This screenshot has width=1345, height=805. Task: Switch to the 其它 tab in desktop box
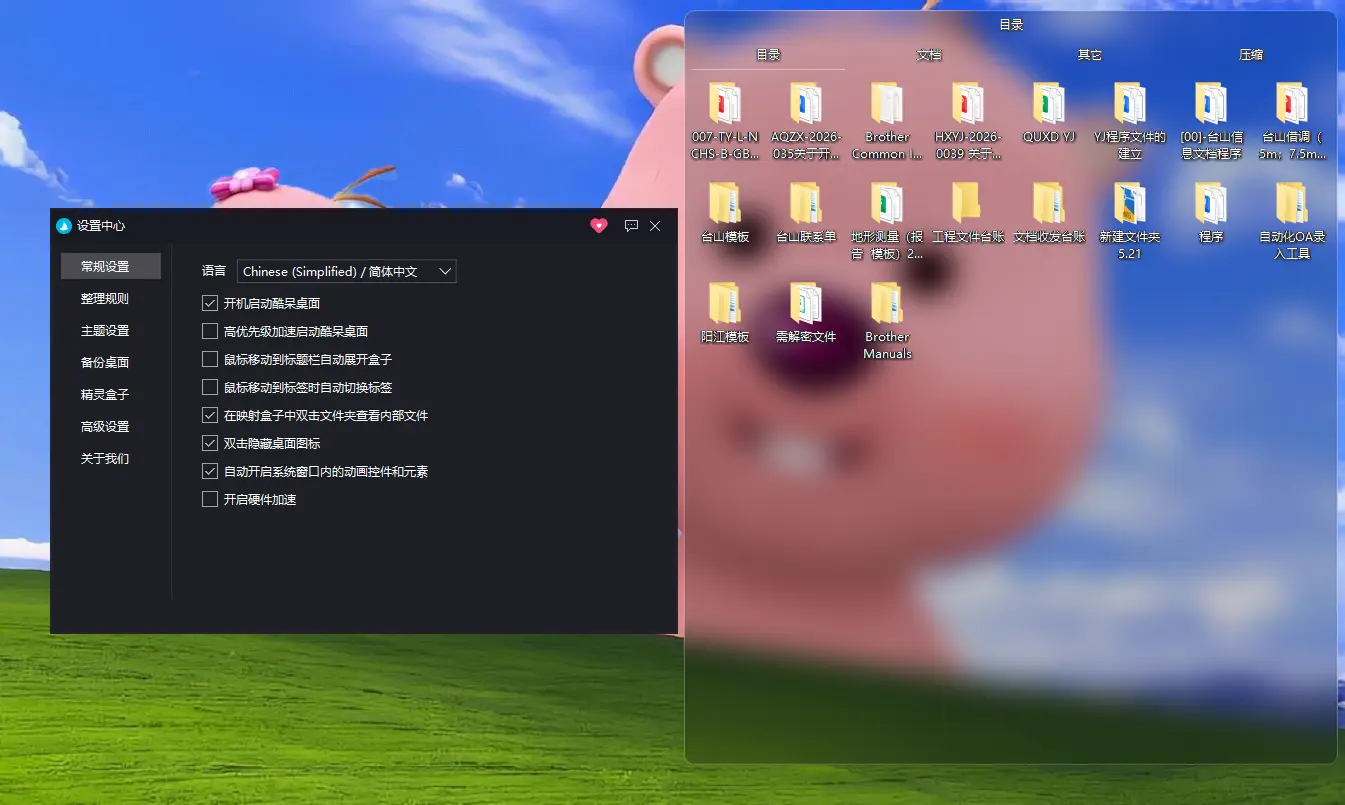[x=1090, y=55]
